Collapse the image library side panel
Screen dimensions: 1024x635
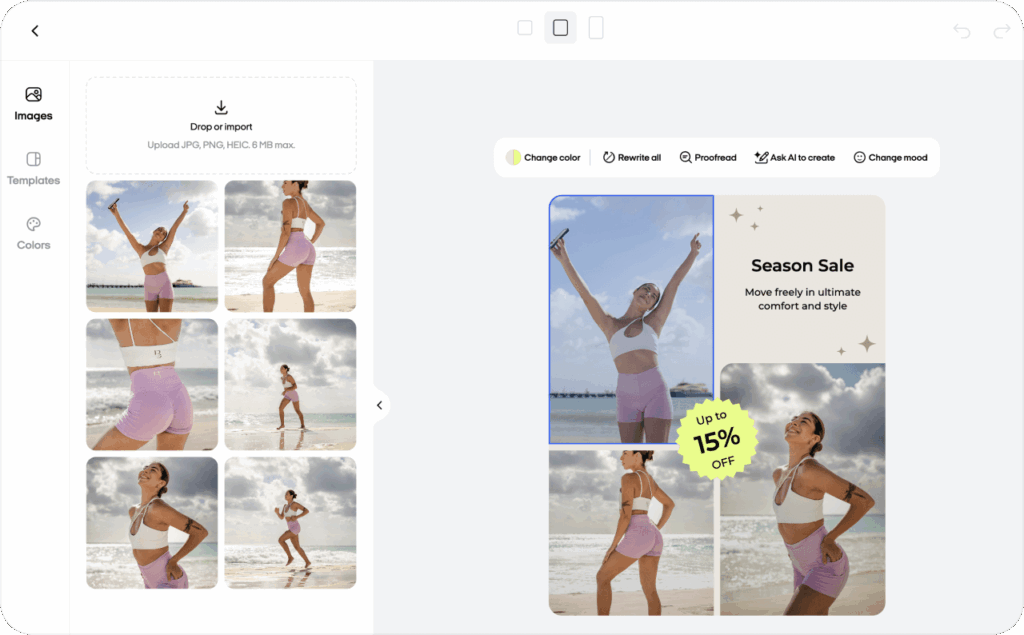click(x=379, y=405)
